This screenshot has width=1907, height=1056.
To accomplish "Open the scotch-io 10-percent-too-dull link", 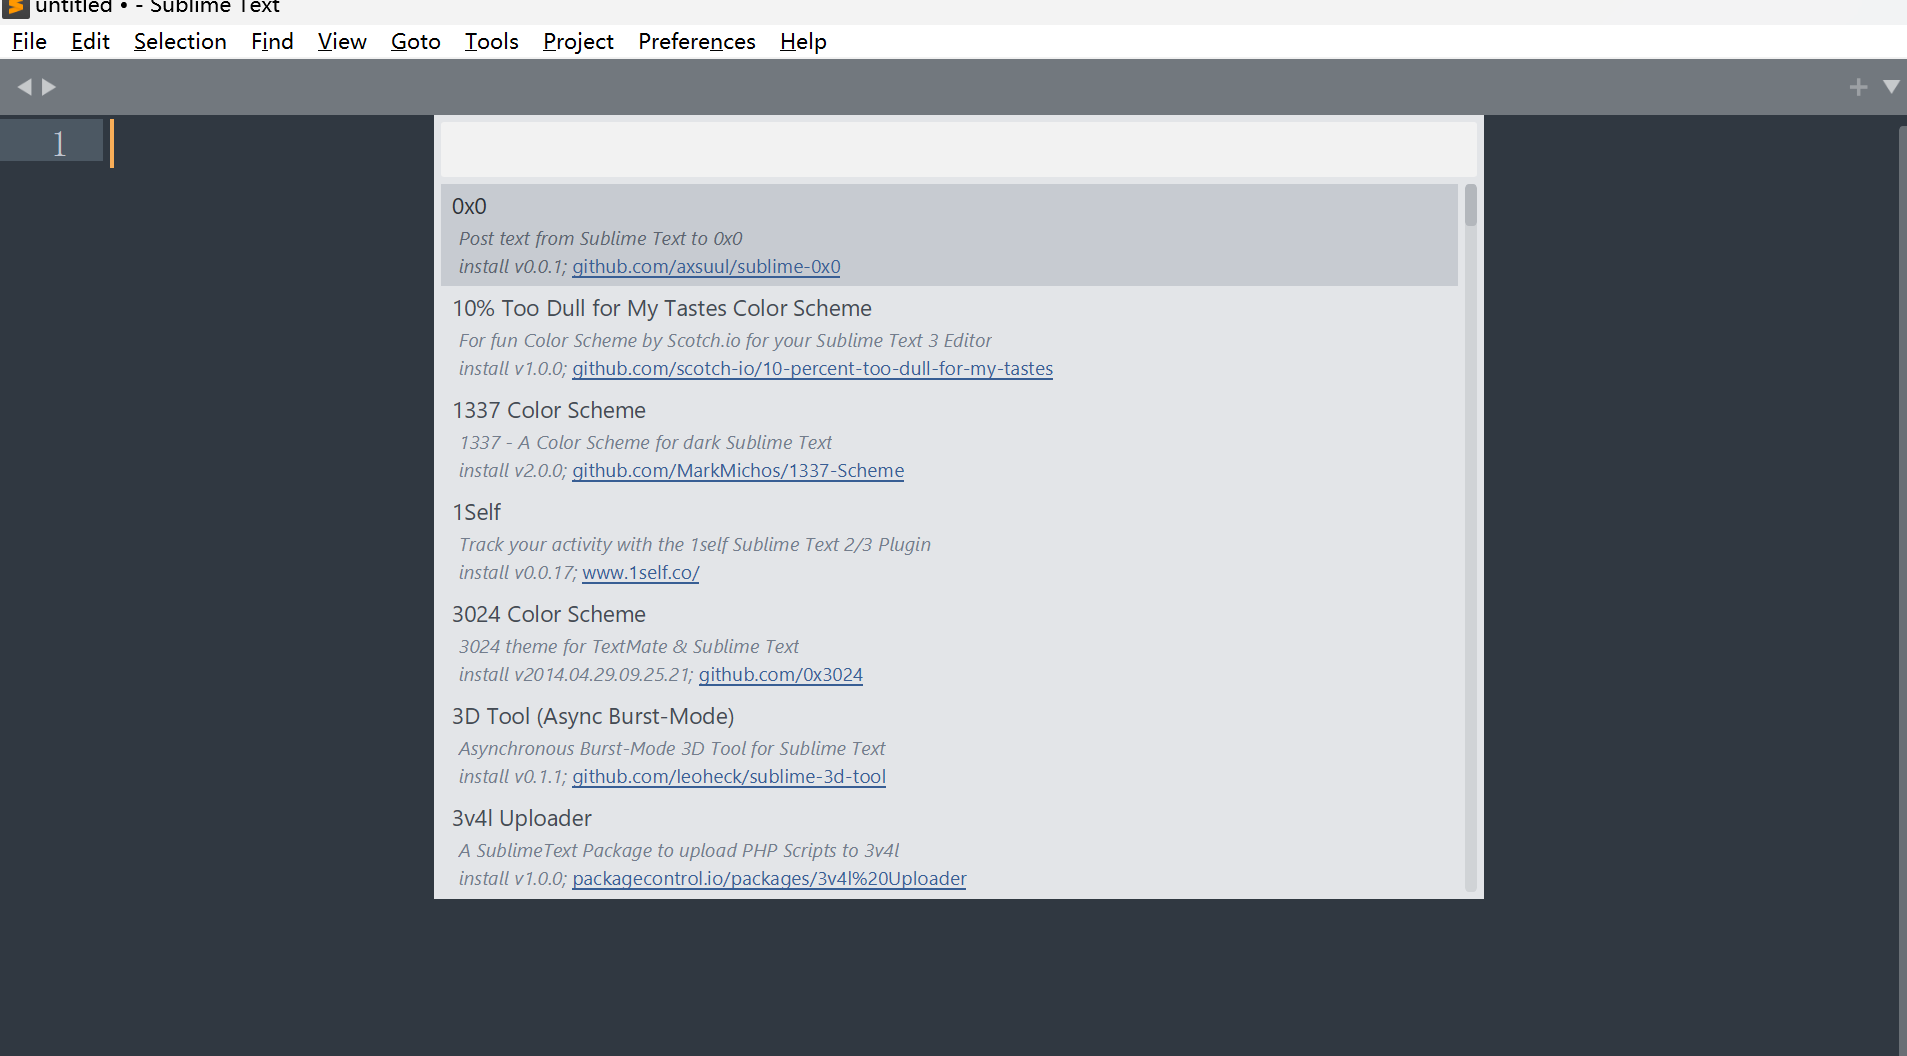I will [x=812, y=369].
